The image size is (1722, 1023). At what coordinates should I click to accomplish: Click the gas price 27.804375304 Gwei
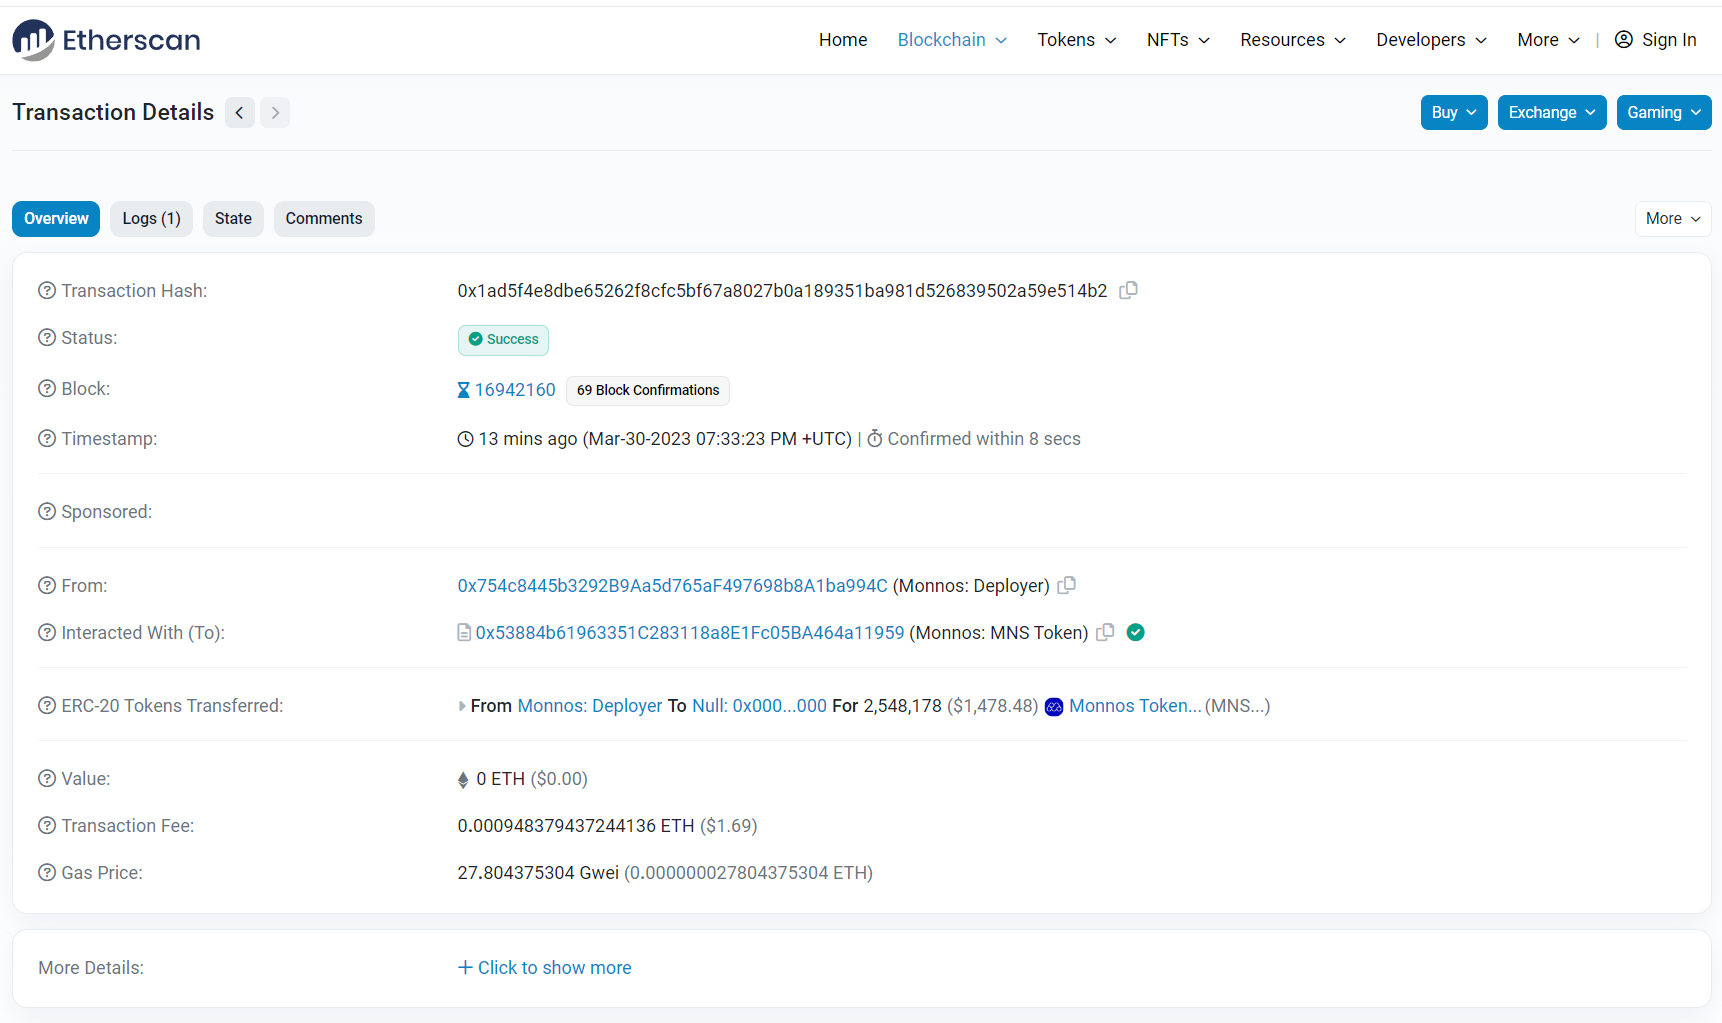click(538, 873)
